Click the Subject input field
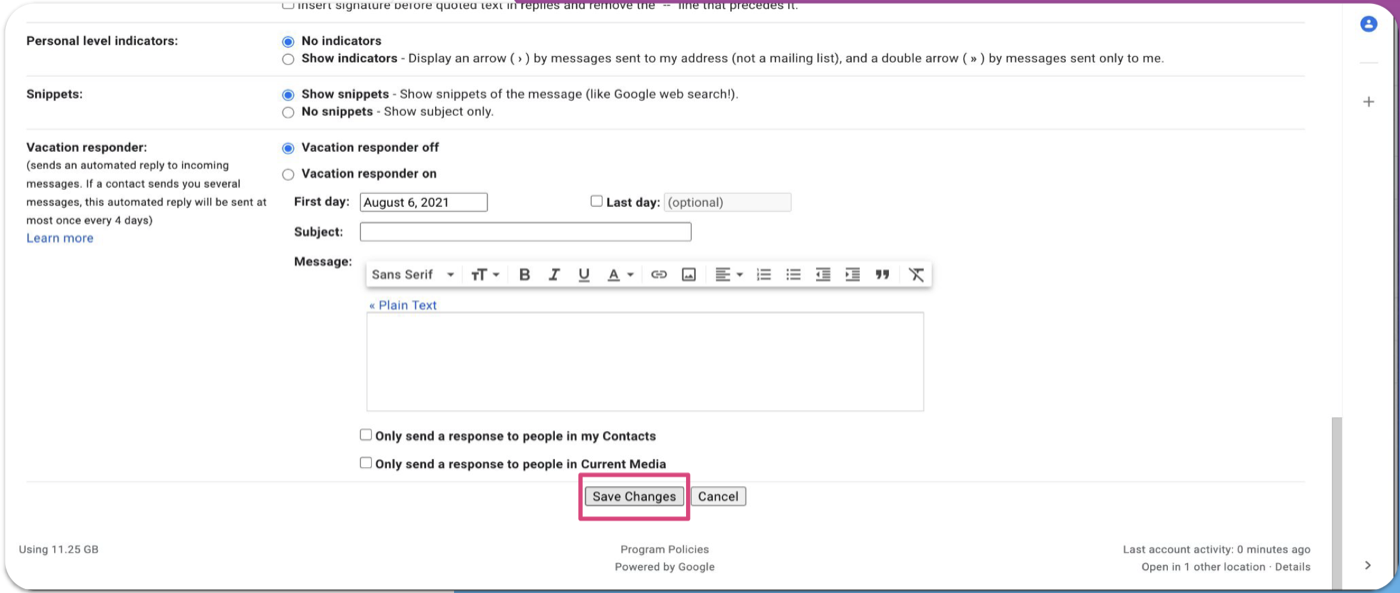Image resolution: width=1400 pixels, height=593 pixels. tap(525, 231)
